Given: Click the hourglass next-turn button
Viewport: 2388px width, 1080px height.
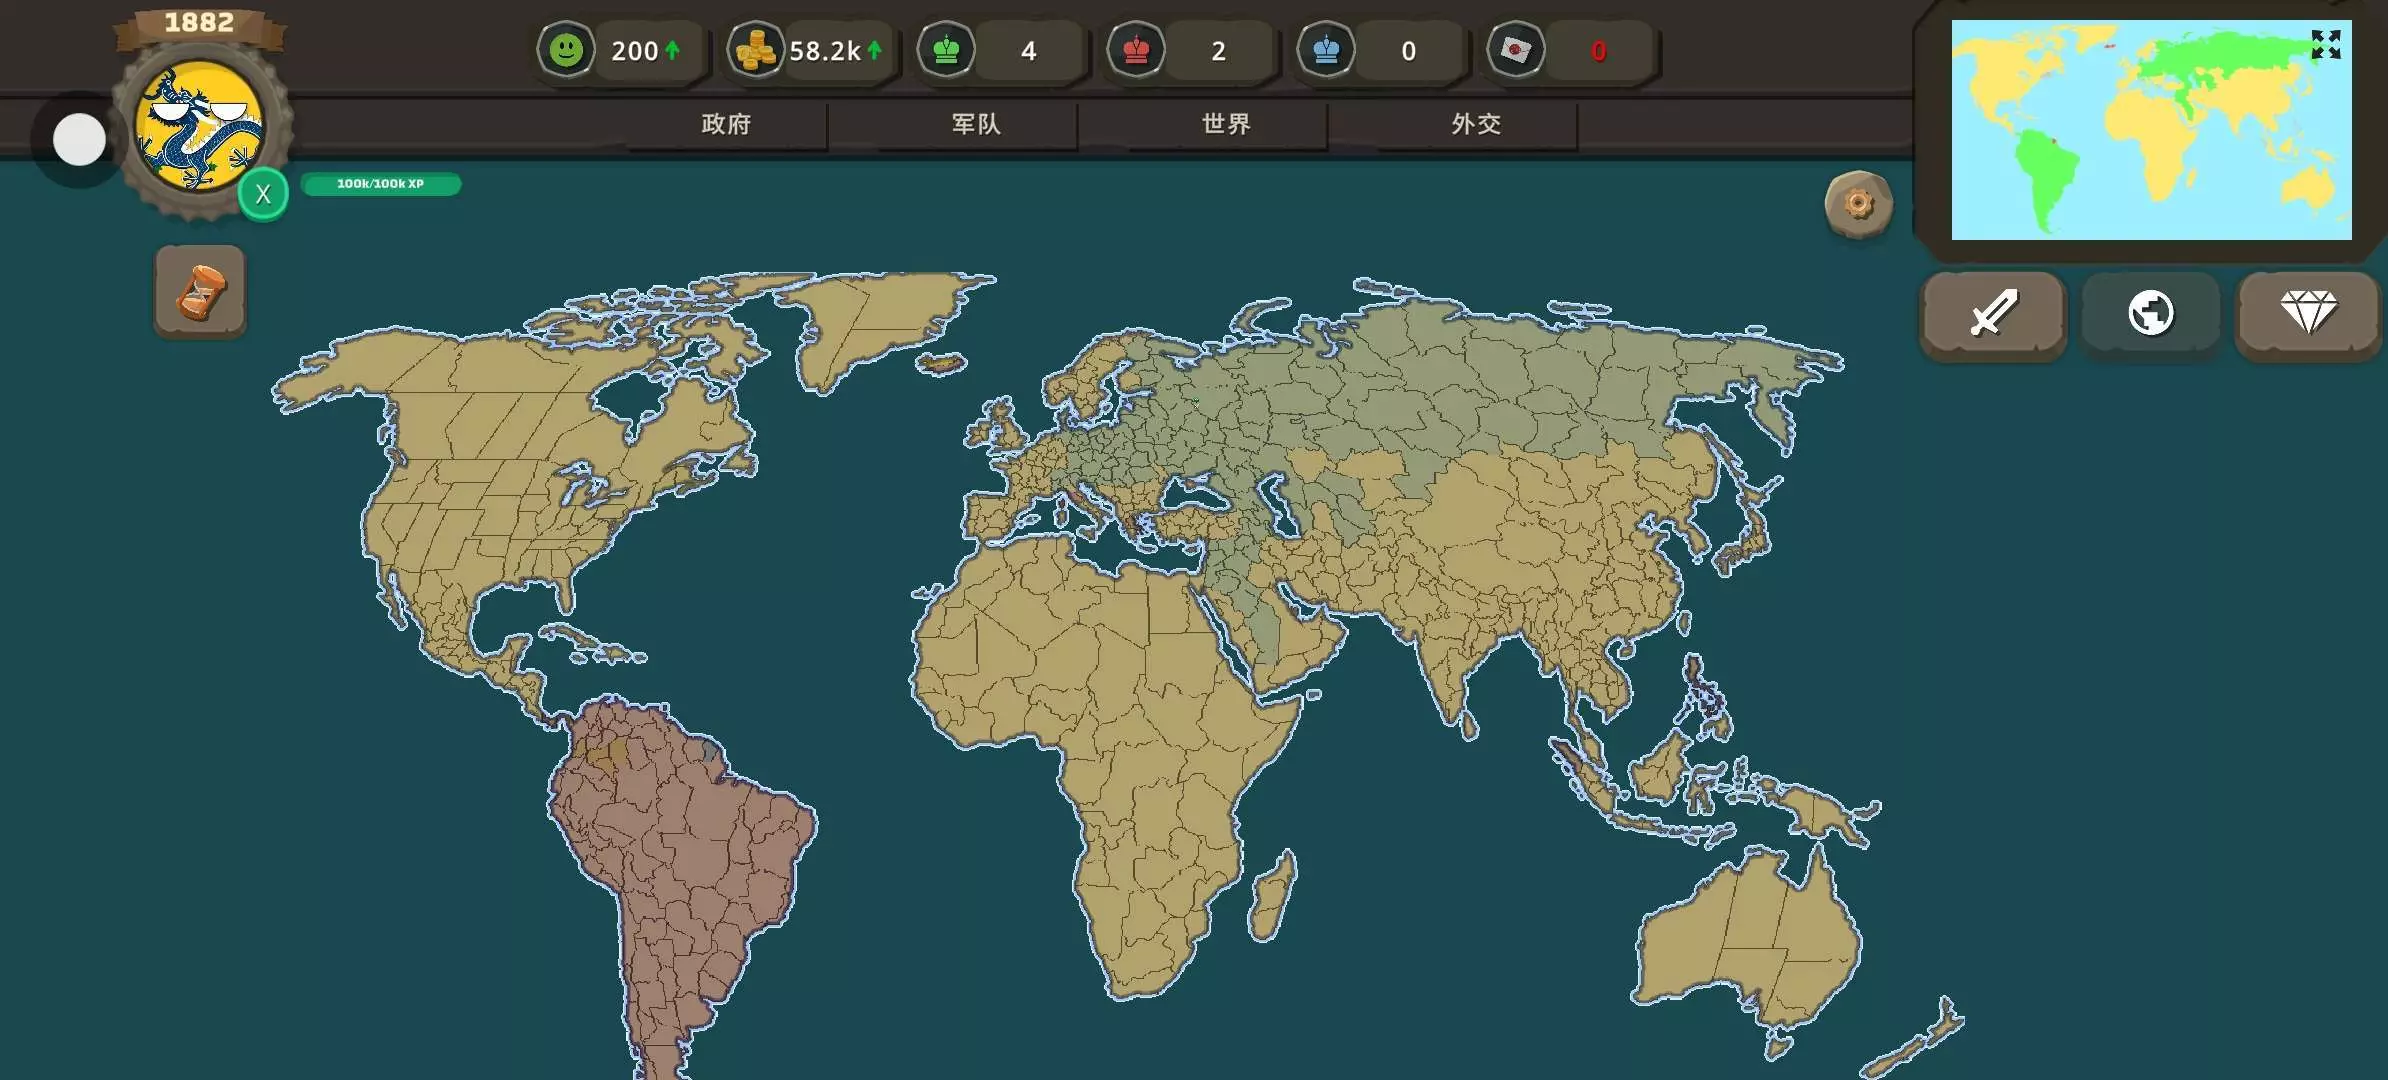Looking at the screenshot, I should click(x=200, y=291).
